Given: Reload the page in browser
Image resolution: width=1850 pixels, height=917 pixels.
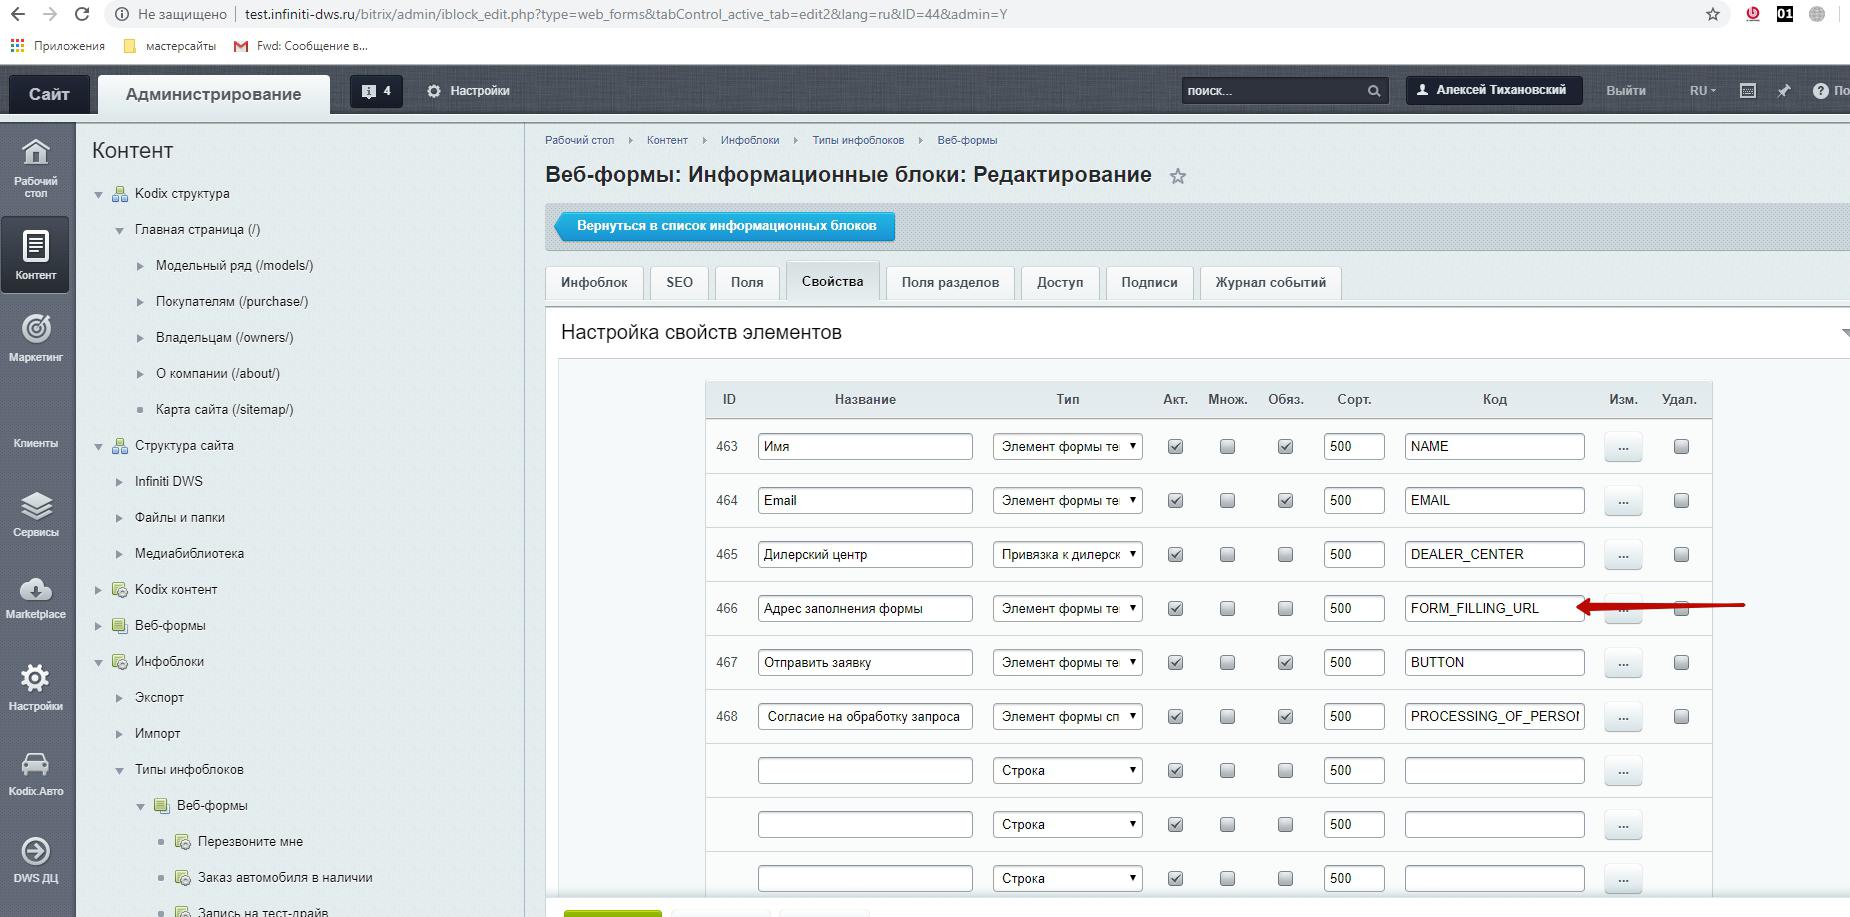Looking at the screenshot, I should 82,14.
